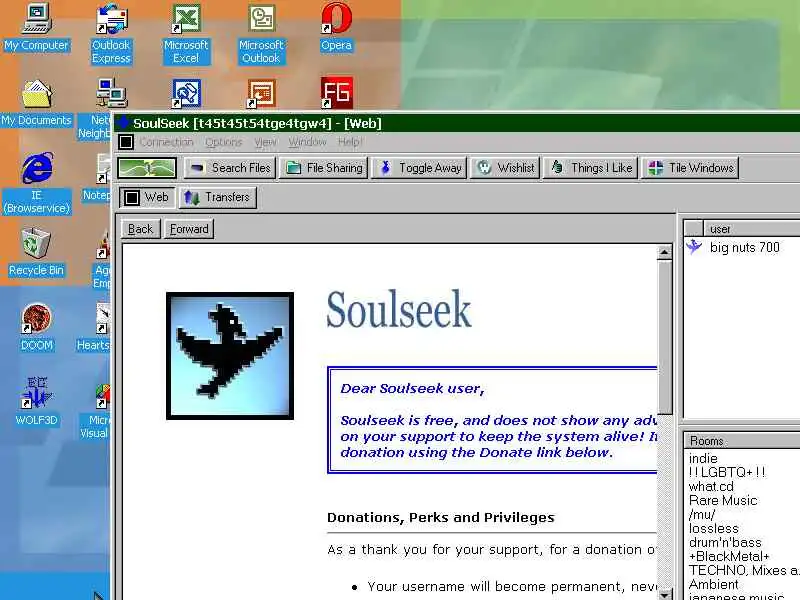Screen dimensions: 800x600
Task: Open My Documents folder icon
Action: pos(37,104)
